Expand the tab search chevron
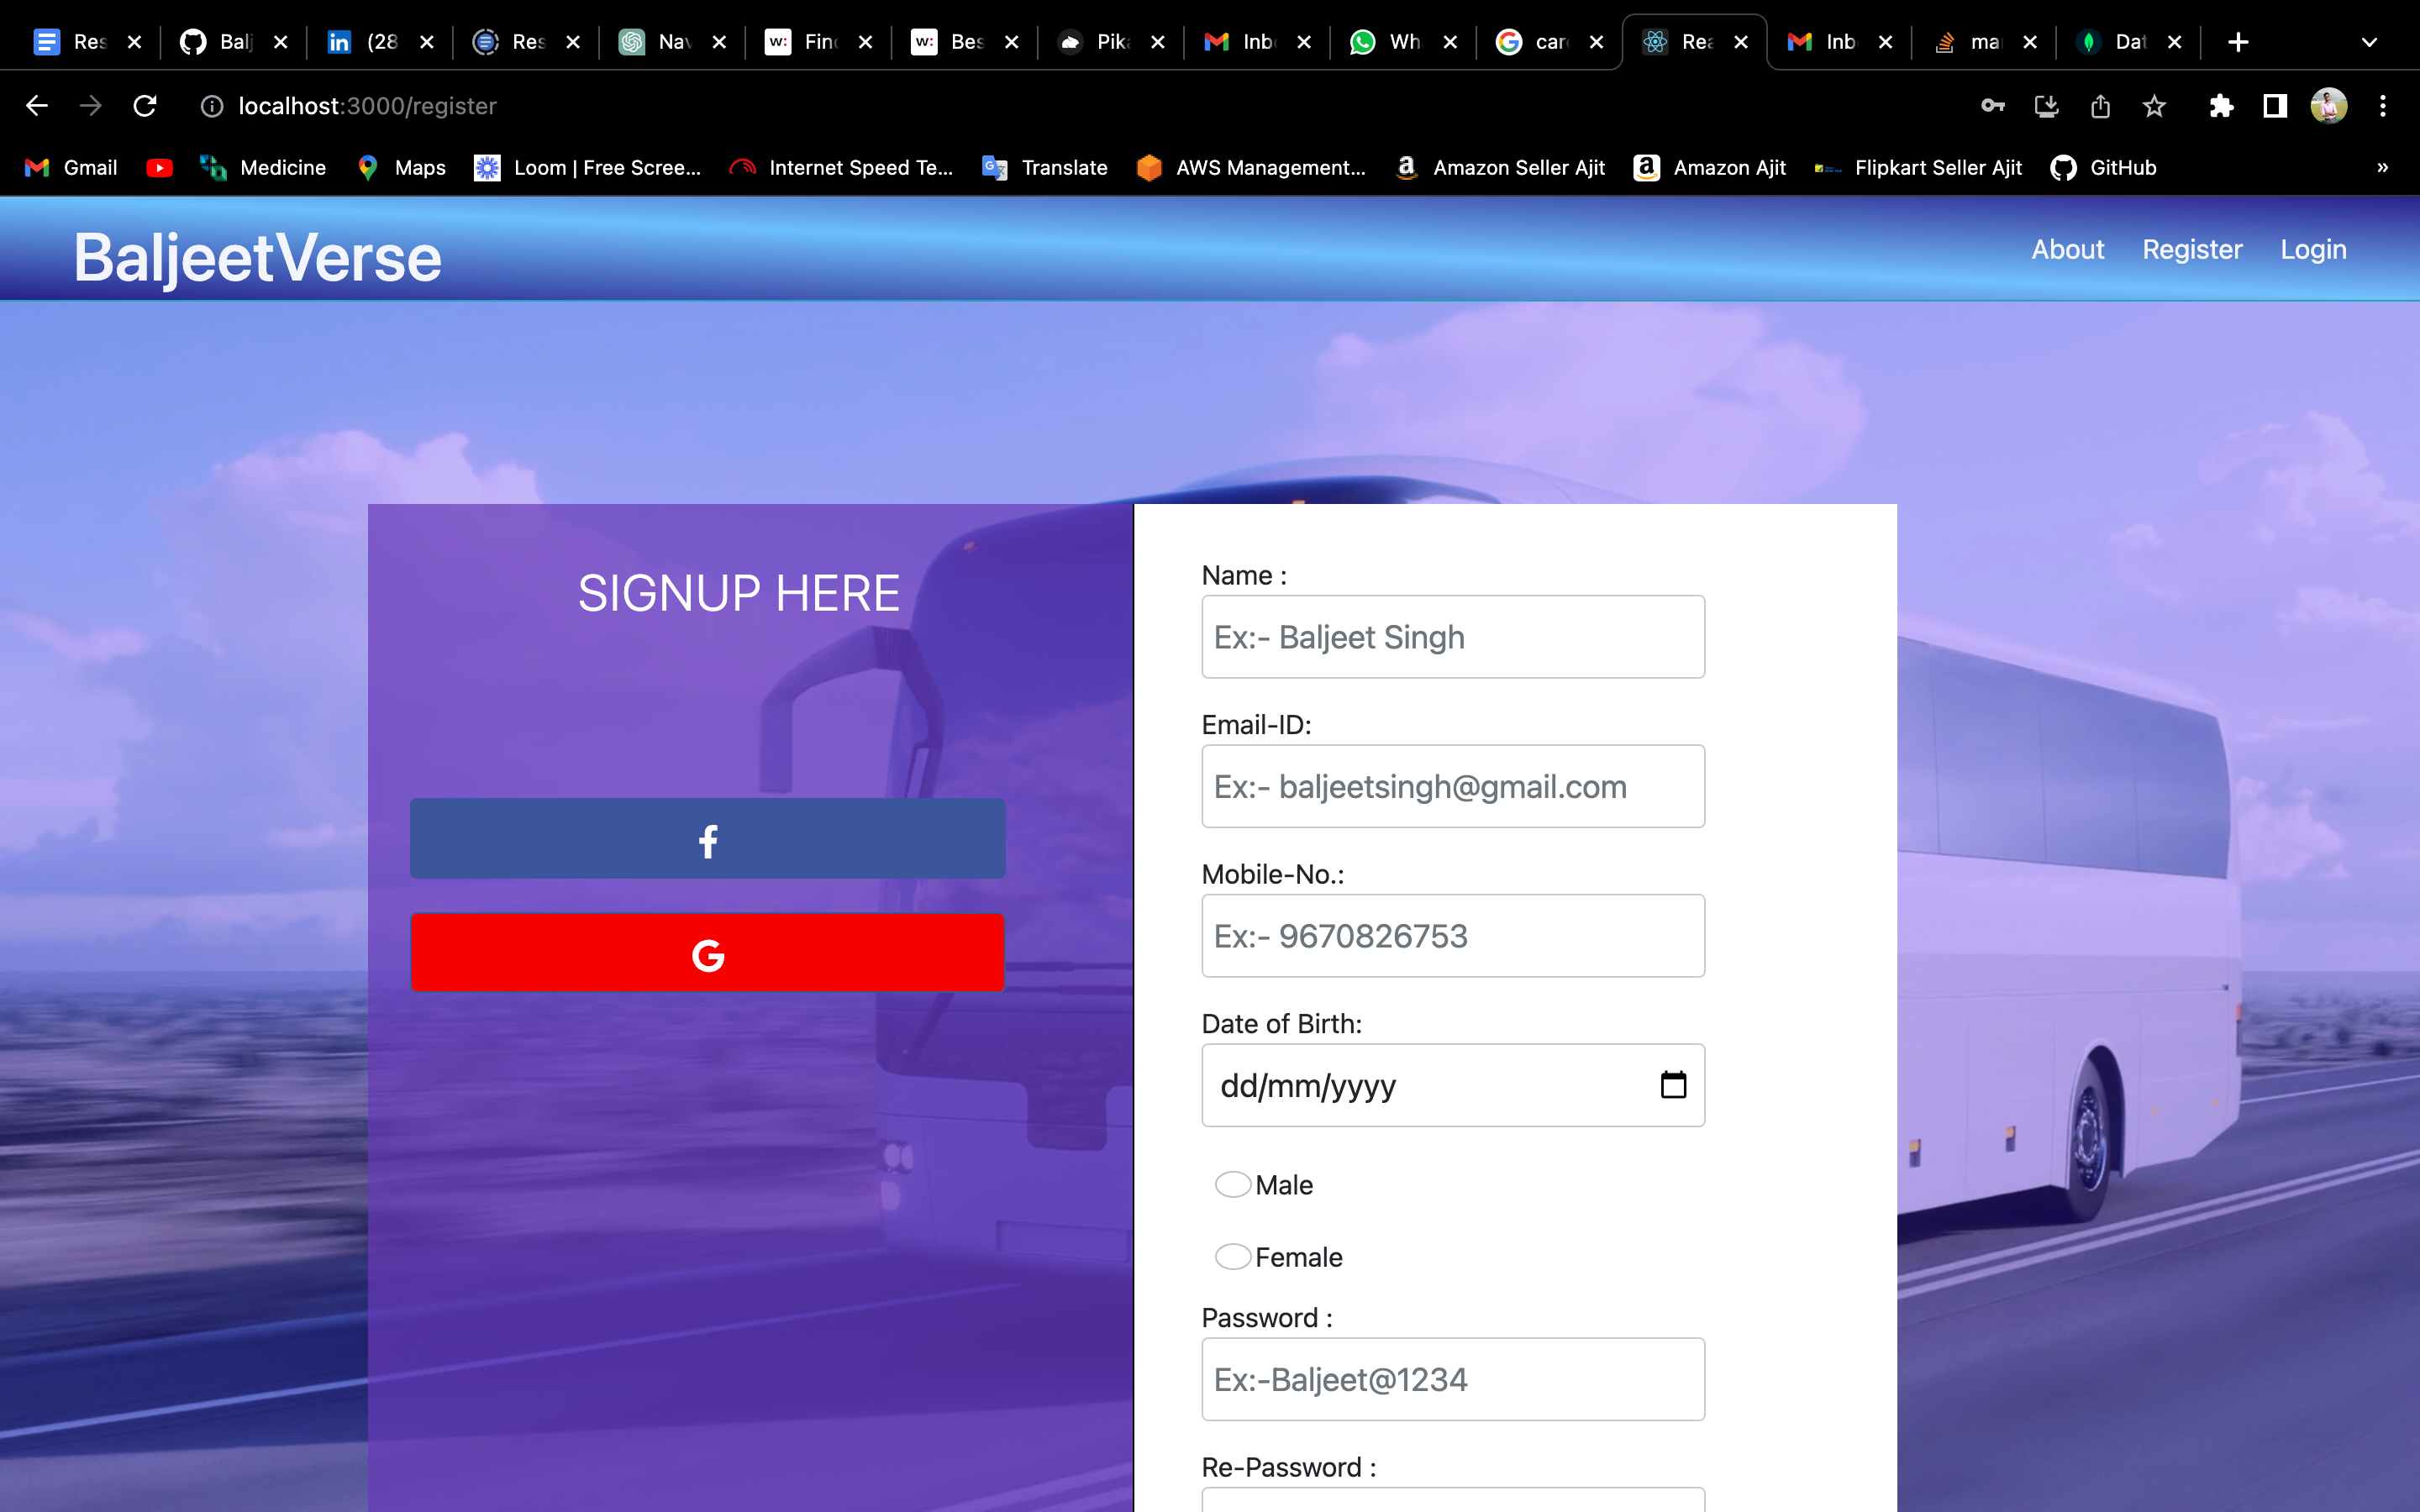Viewport: 2420px width, 1512px height. click(2368, 42)
